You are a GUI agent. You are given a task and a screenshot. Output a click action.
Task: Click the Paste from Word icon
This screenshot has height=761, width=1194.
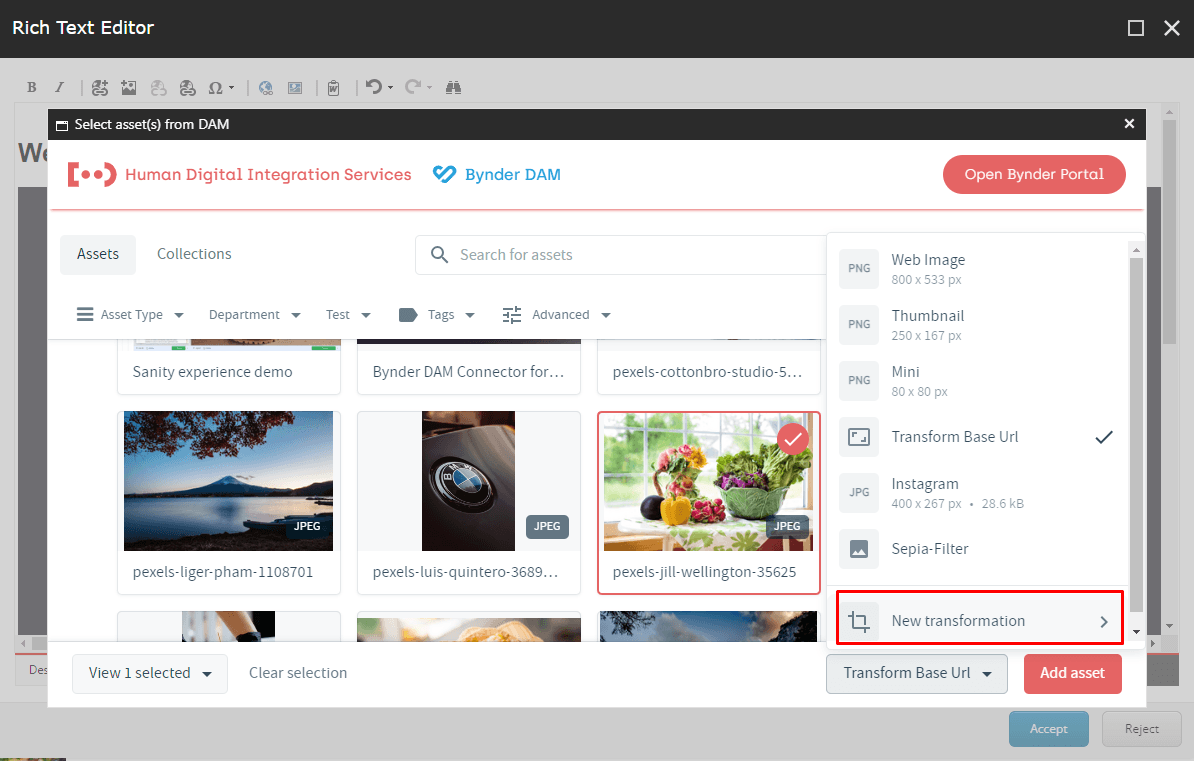334,88
